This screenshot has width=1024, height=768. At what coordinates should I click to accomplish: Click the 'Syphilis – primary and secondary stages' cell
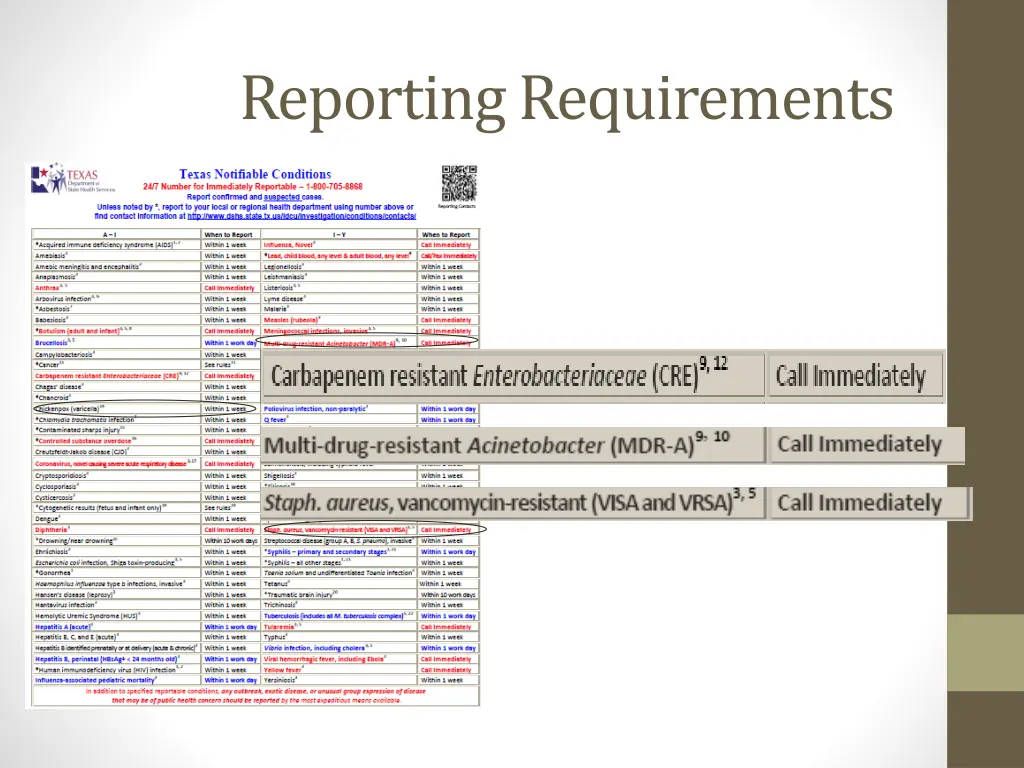point(339,552)
